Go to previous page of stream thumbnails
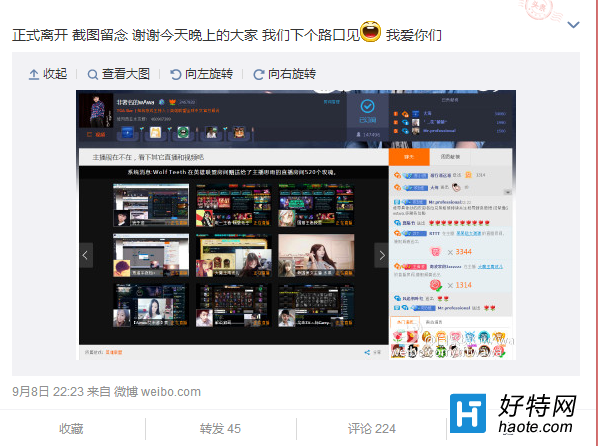This screenshot has height=446, width=598. point(86,255)
